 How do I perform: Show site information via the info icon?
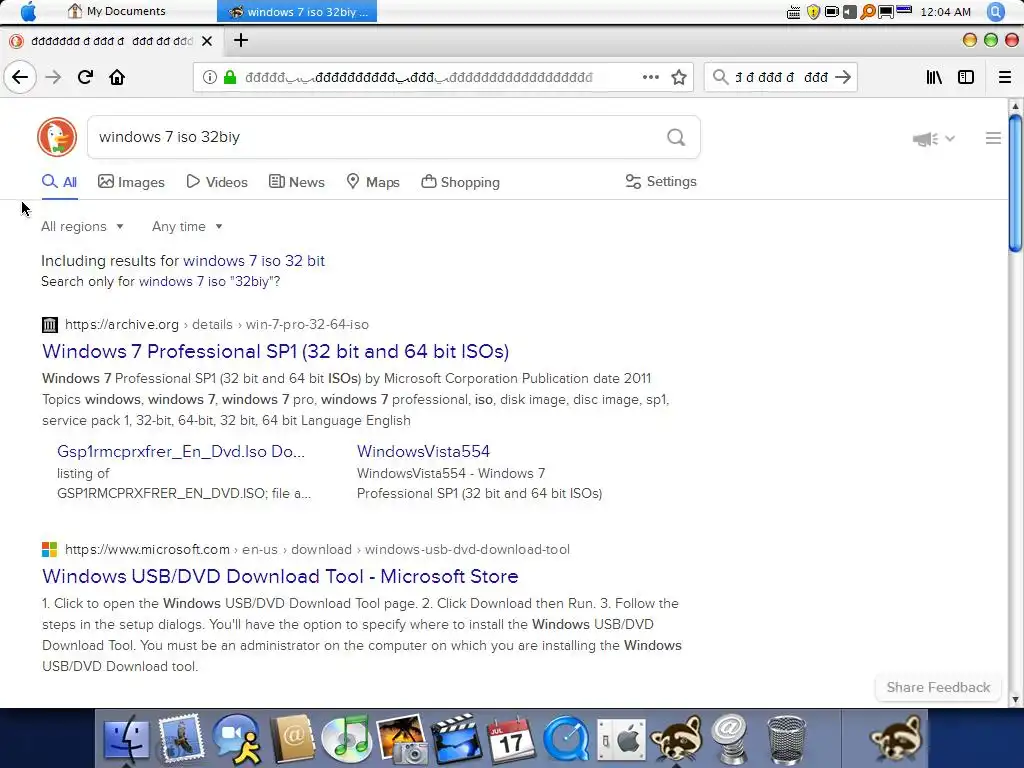[x=210, y=77]
